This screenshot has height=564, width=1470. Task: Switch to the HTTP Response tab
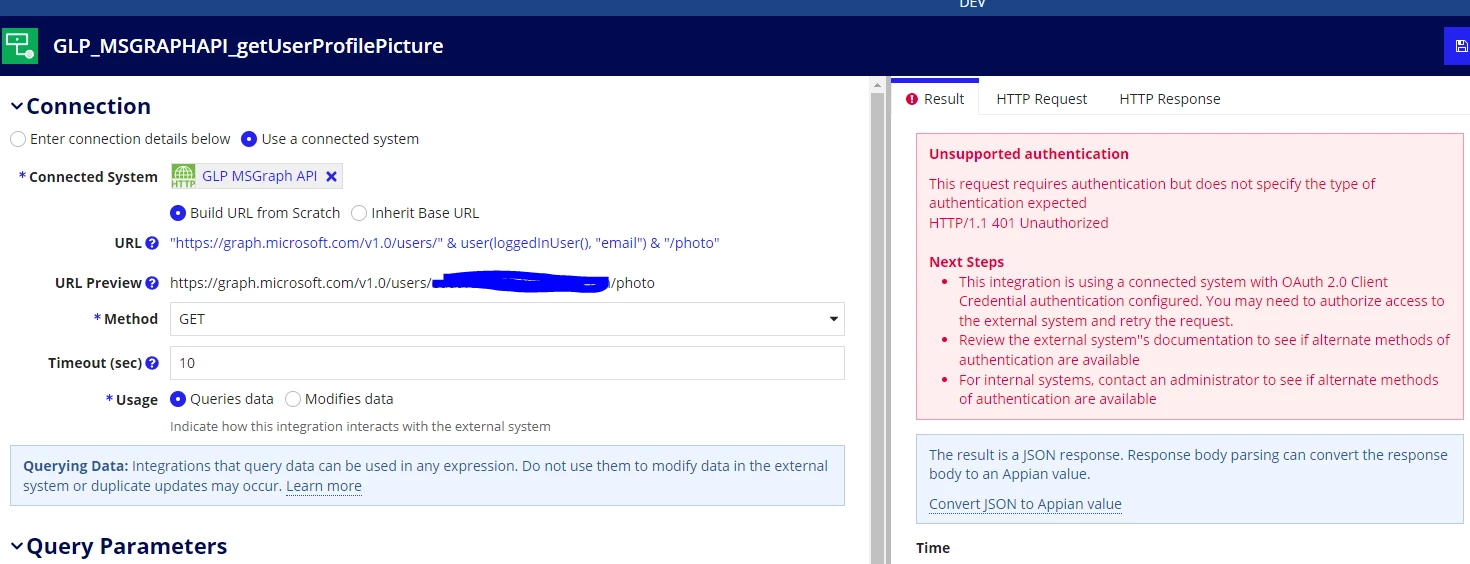click(1170, 99)
